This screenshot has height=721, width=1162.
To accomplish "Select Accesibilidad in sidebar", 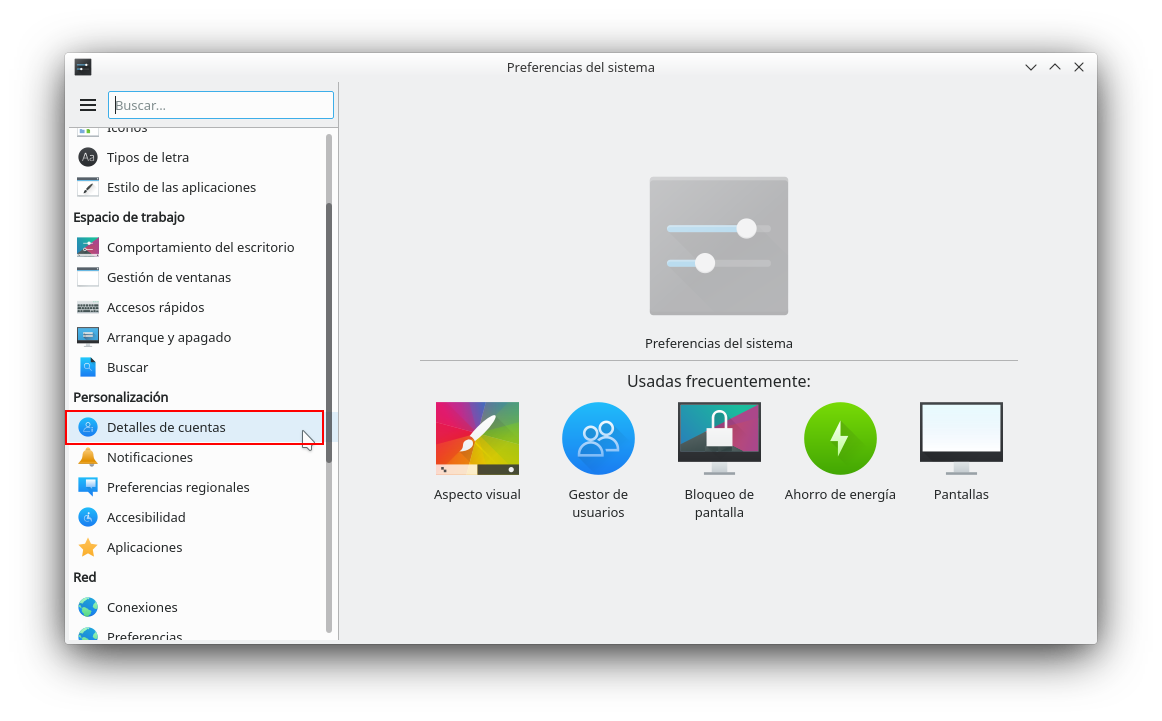I will [x=146, y=517].
